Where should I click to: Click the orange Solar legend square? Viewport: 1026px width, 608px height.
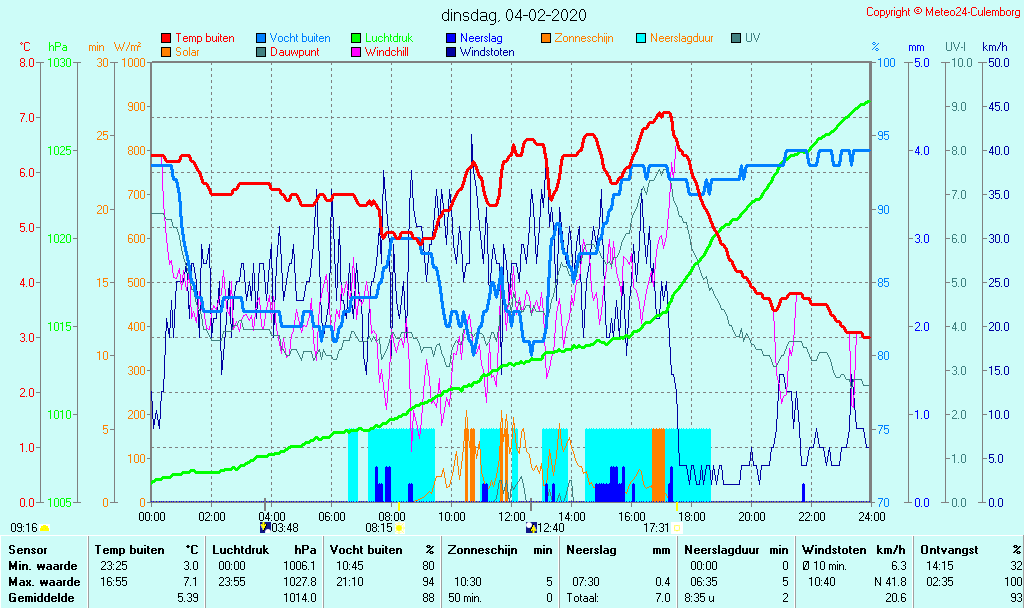point(166,52)
